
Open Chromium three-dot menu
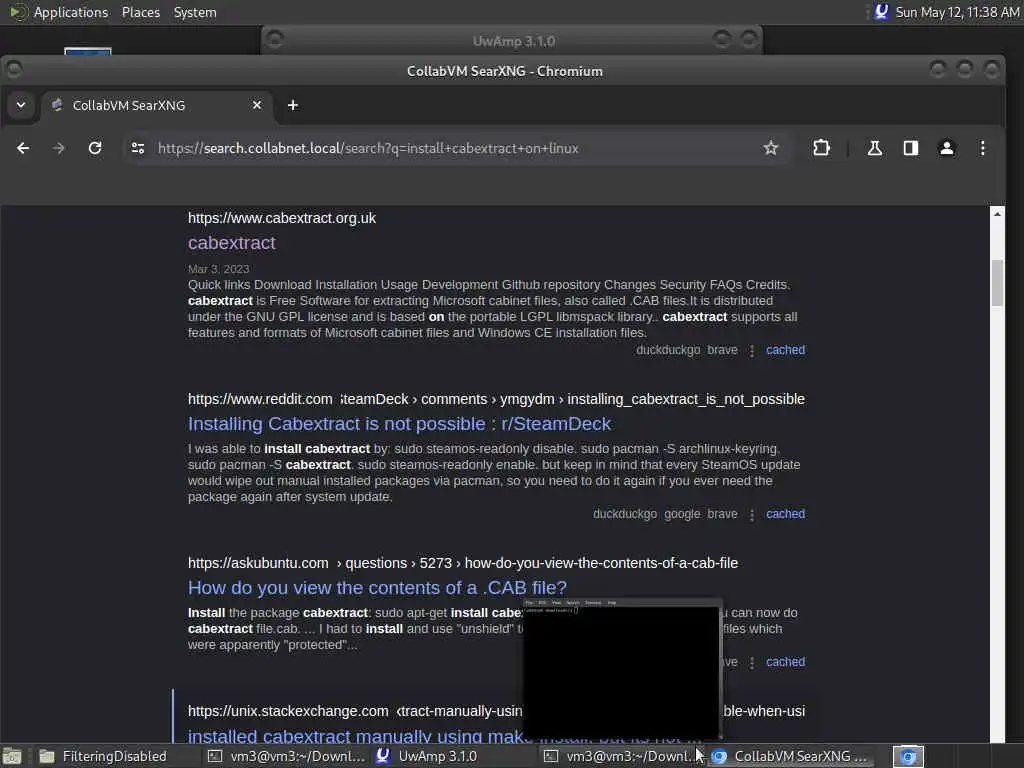click(x=982, y=148)
